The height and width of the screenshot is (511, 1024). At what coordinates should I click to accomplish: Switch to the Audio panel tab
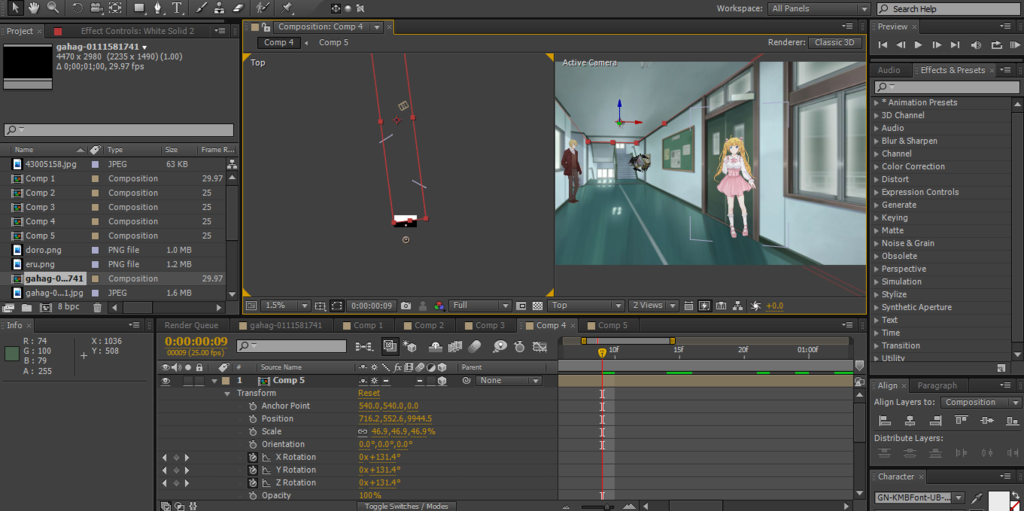889,70
